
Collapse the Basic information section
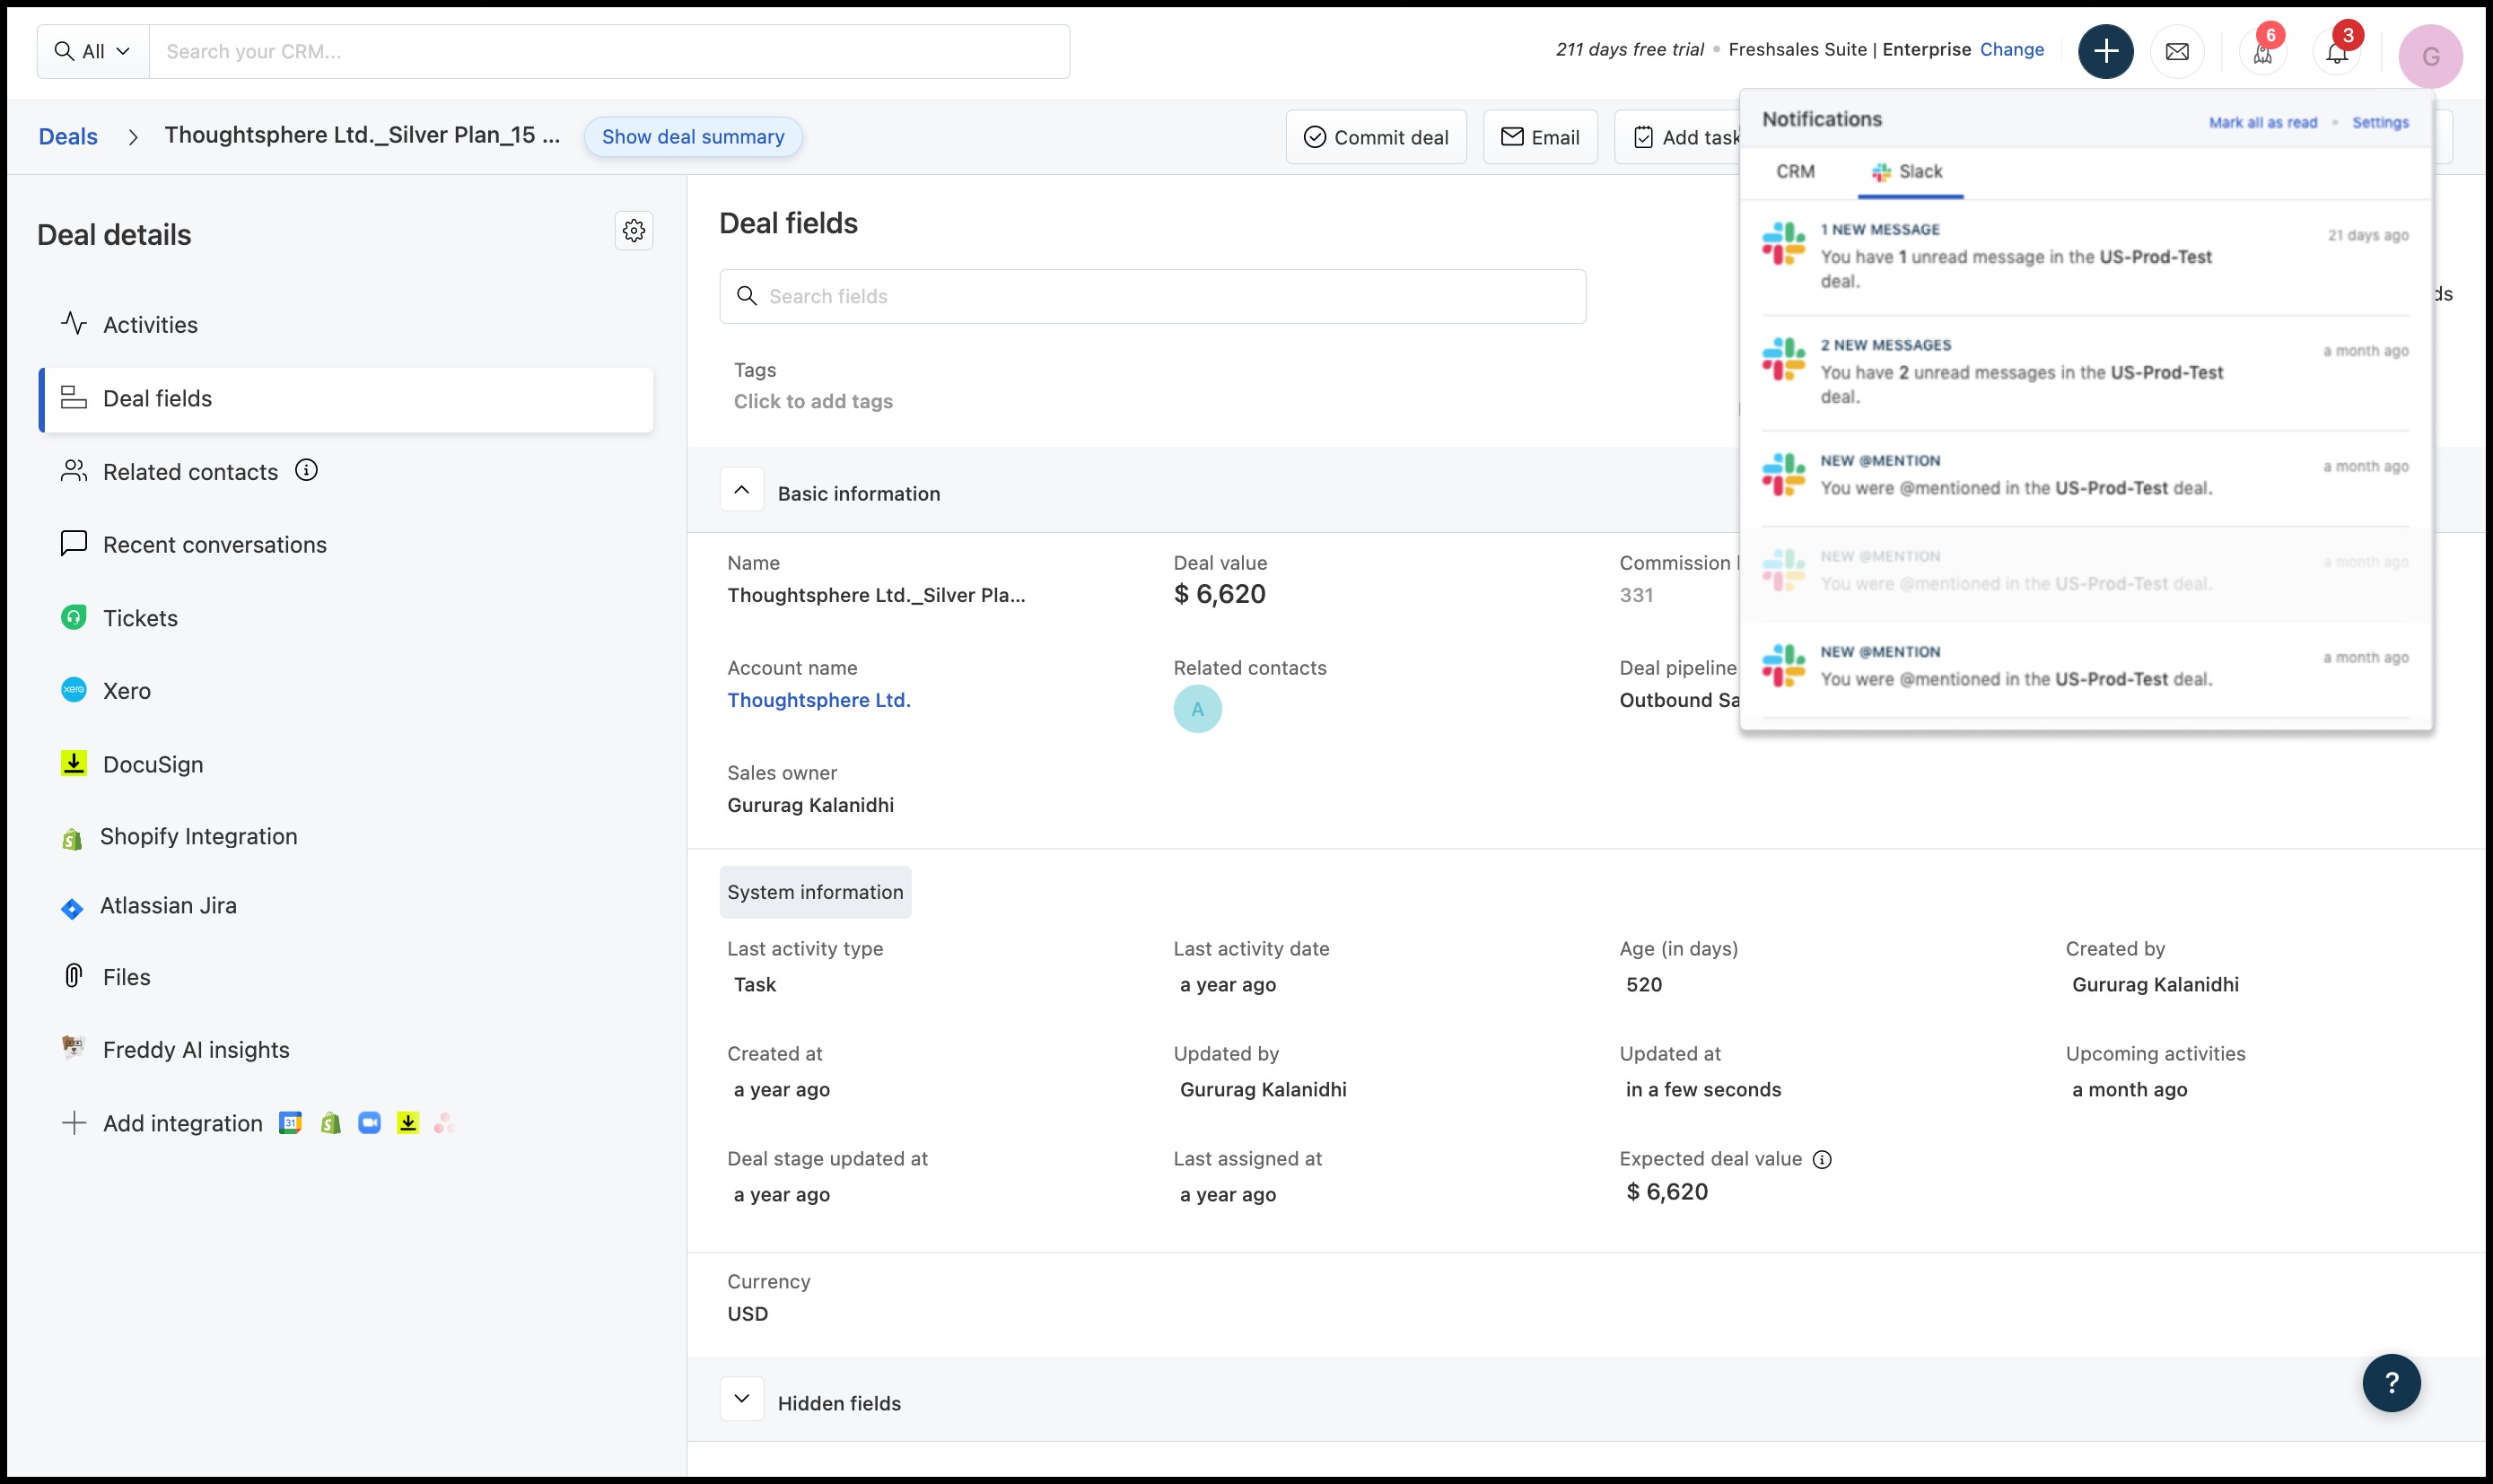click(x=741, y=490)
